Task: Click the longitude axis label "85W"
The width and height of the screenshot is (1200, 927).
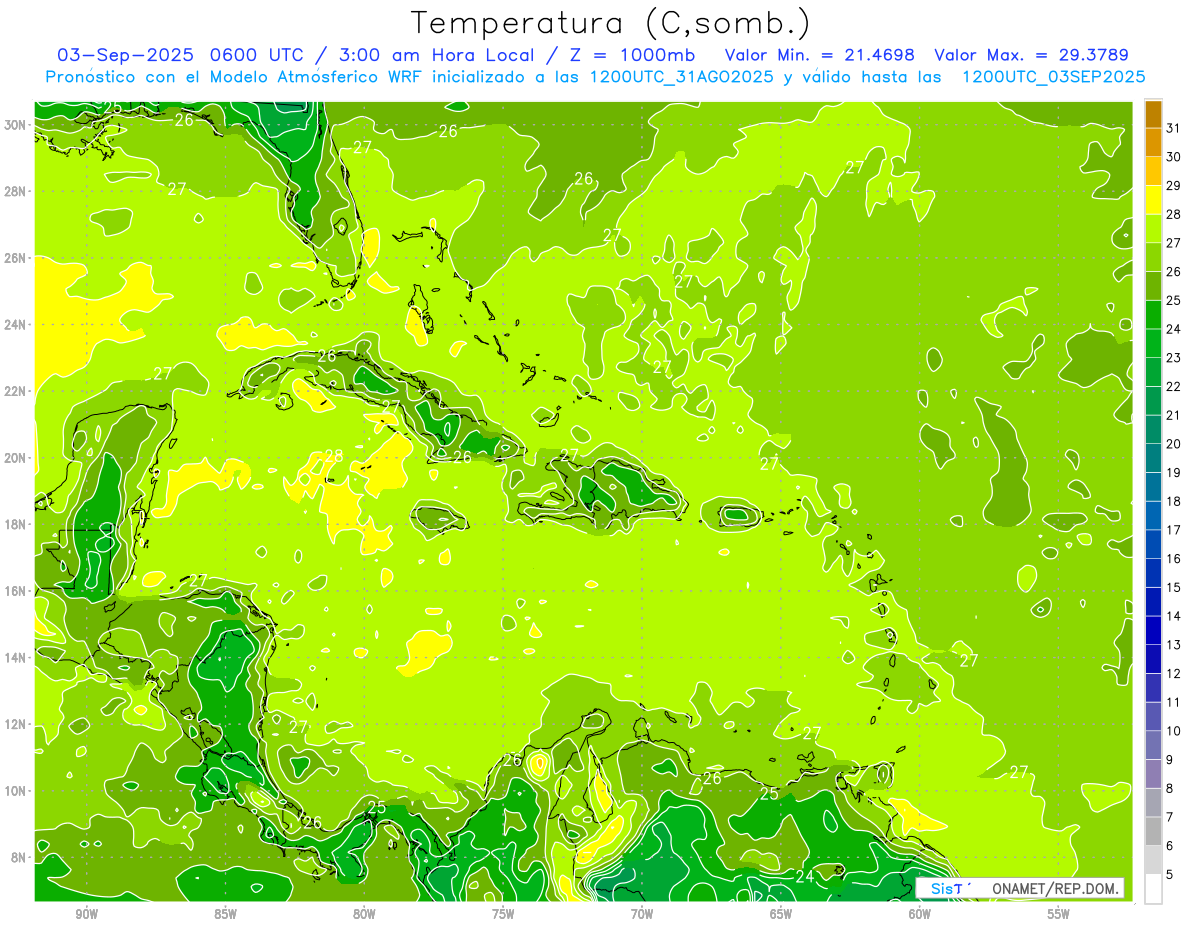Action: tap(225, 914)
